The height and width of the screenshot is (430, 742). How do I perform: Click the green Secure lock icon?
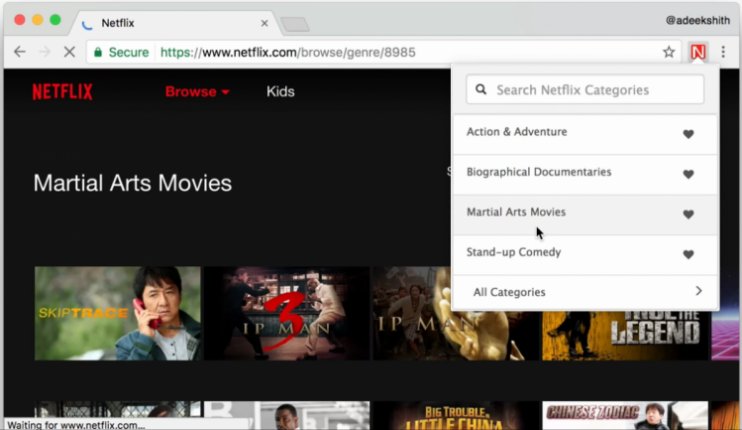(98, 52)
